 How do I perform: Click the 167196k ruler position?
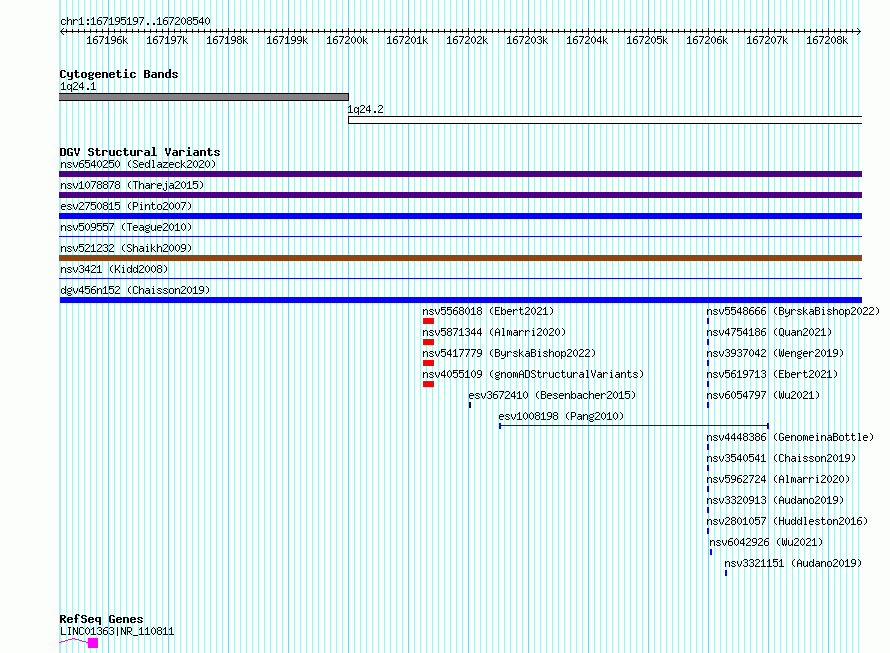tap(107, 40)
